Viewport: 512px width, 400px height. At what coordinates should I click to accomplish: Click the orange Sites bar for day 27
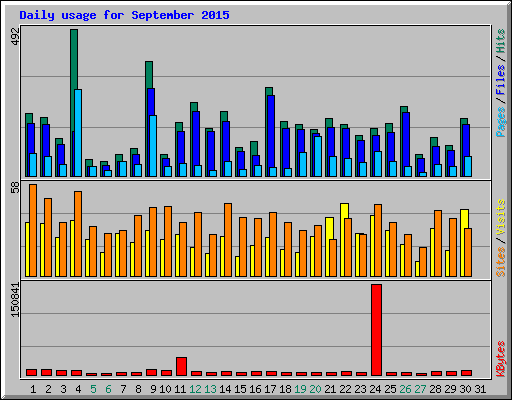click(423, 262)
